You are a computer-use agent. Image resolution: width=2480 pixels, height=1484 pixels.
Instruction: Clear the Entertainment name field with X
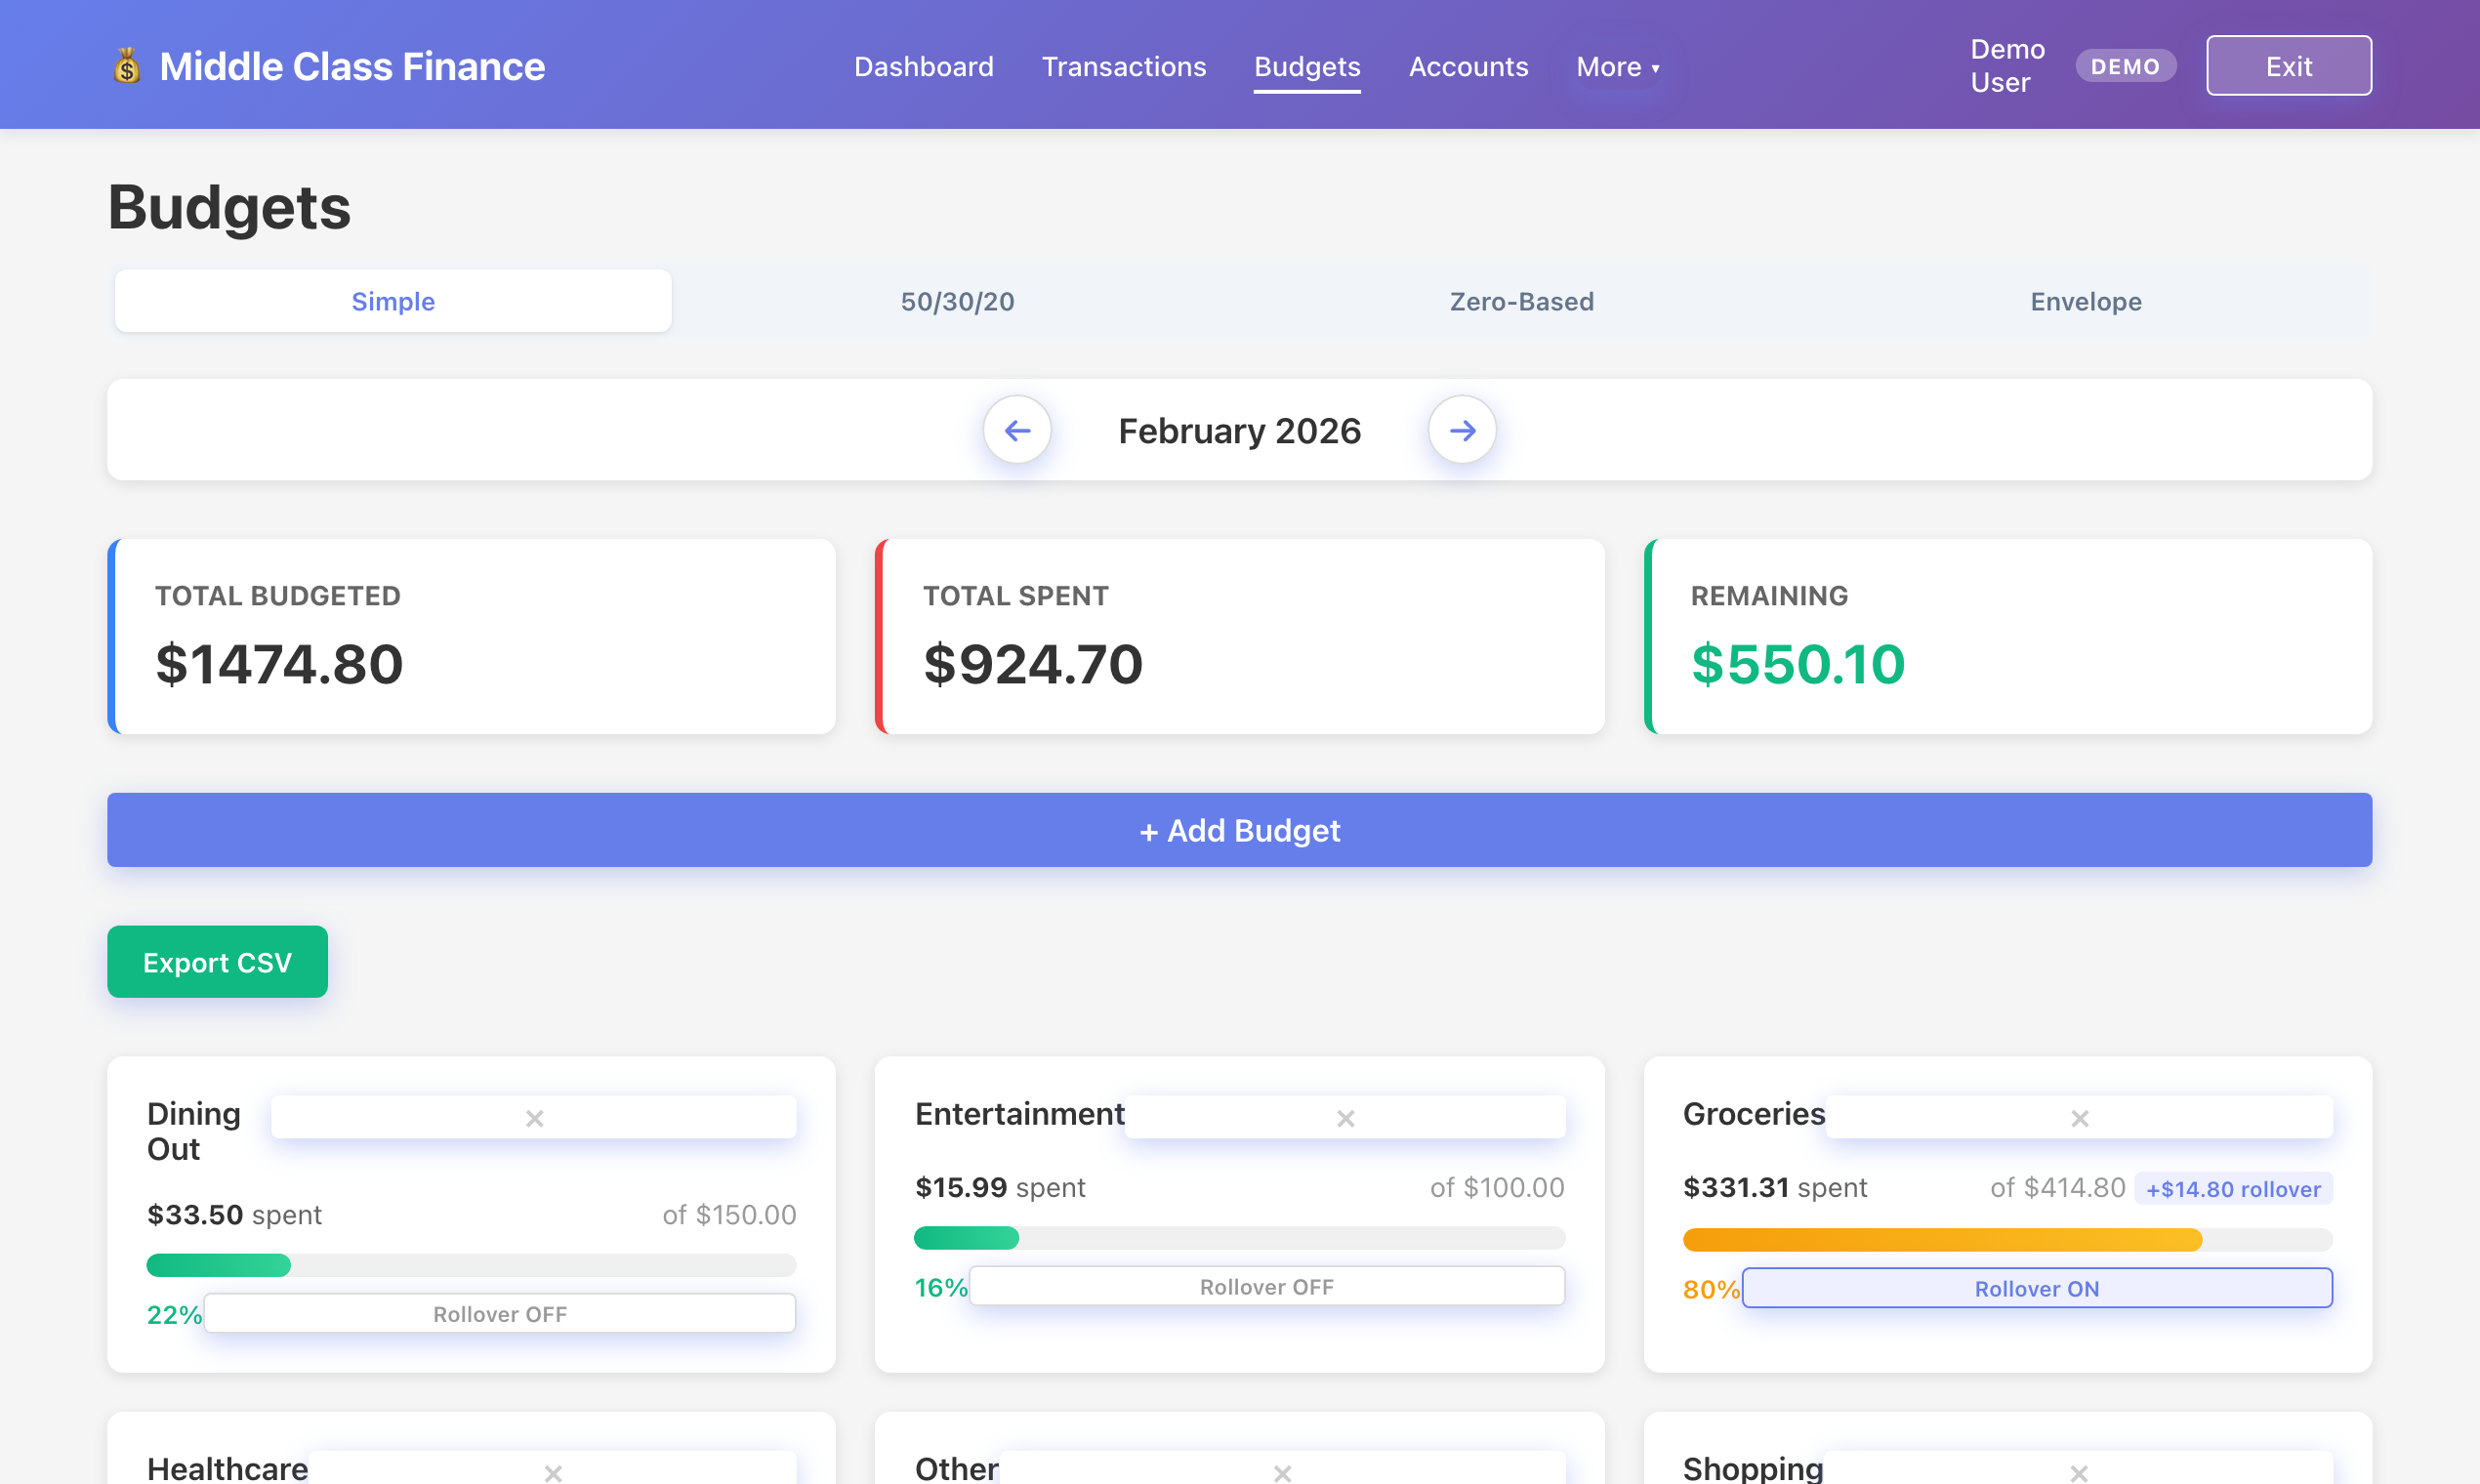(1345, 1117)
